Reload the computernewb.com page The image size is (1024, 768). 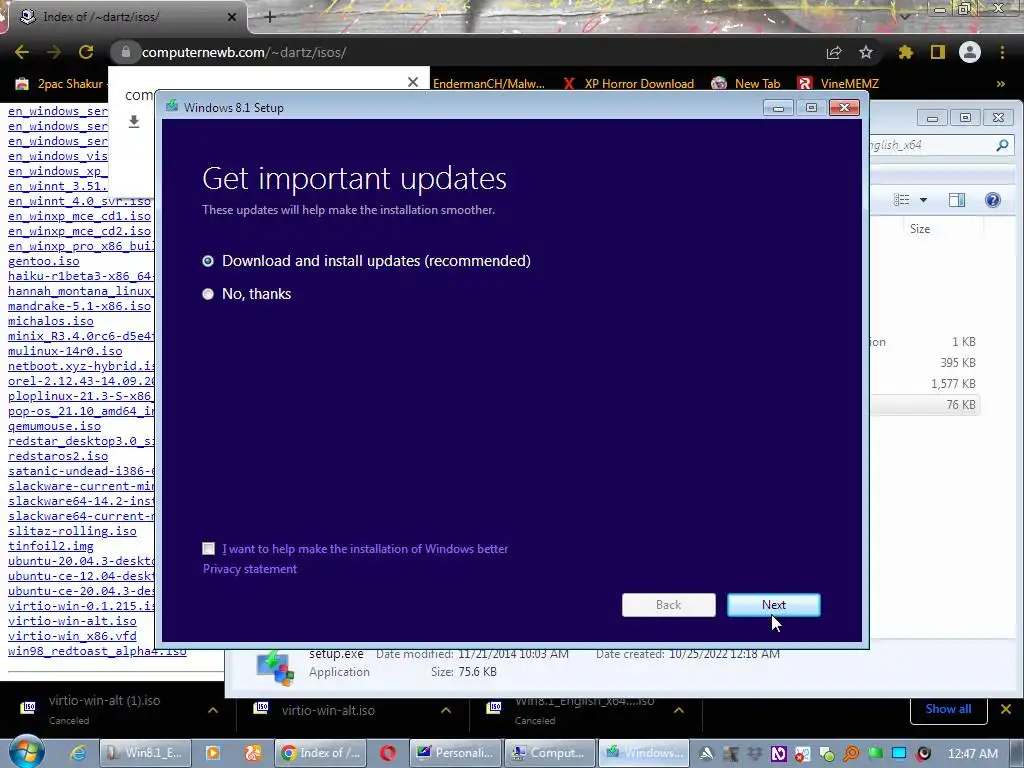tap(86, 52)
